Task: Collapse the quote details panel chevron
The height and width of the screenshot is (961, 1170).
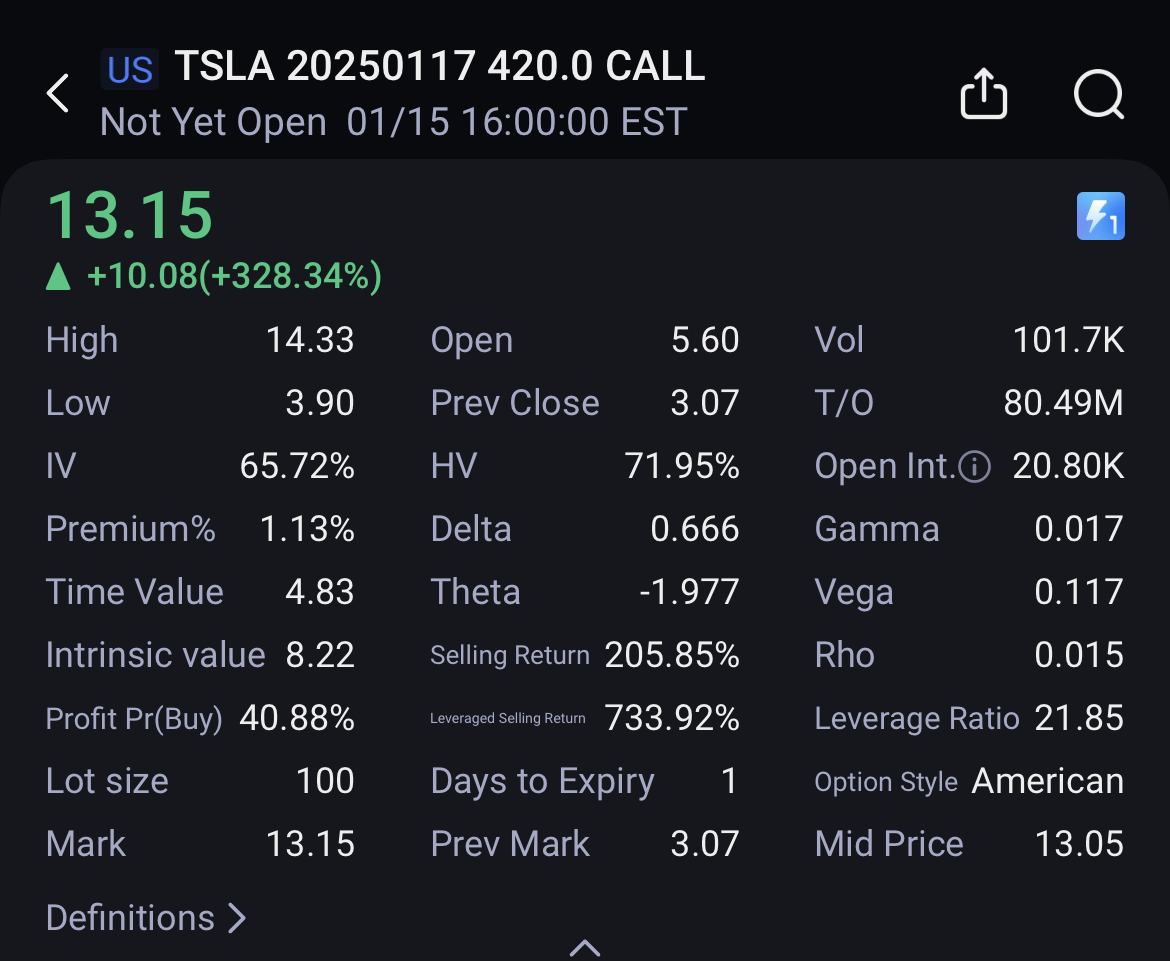Action: (x=585, y=946)
